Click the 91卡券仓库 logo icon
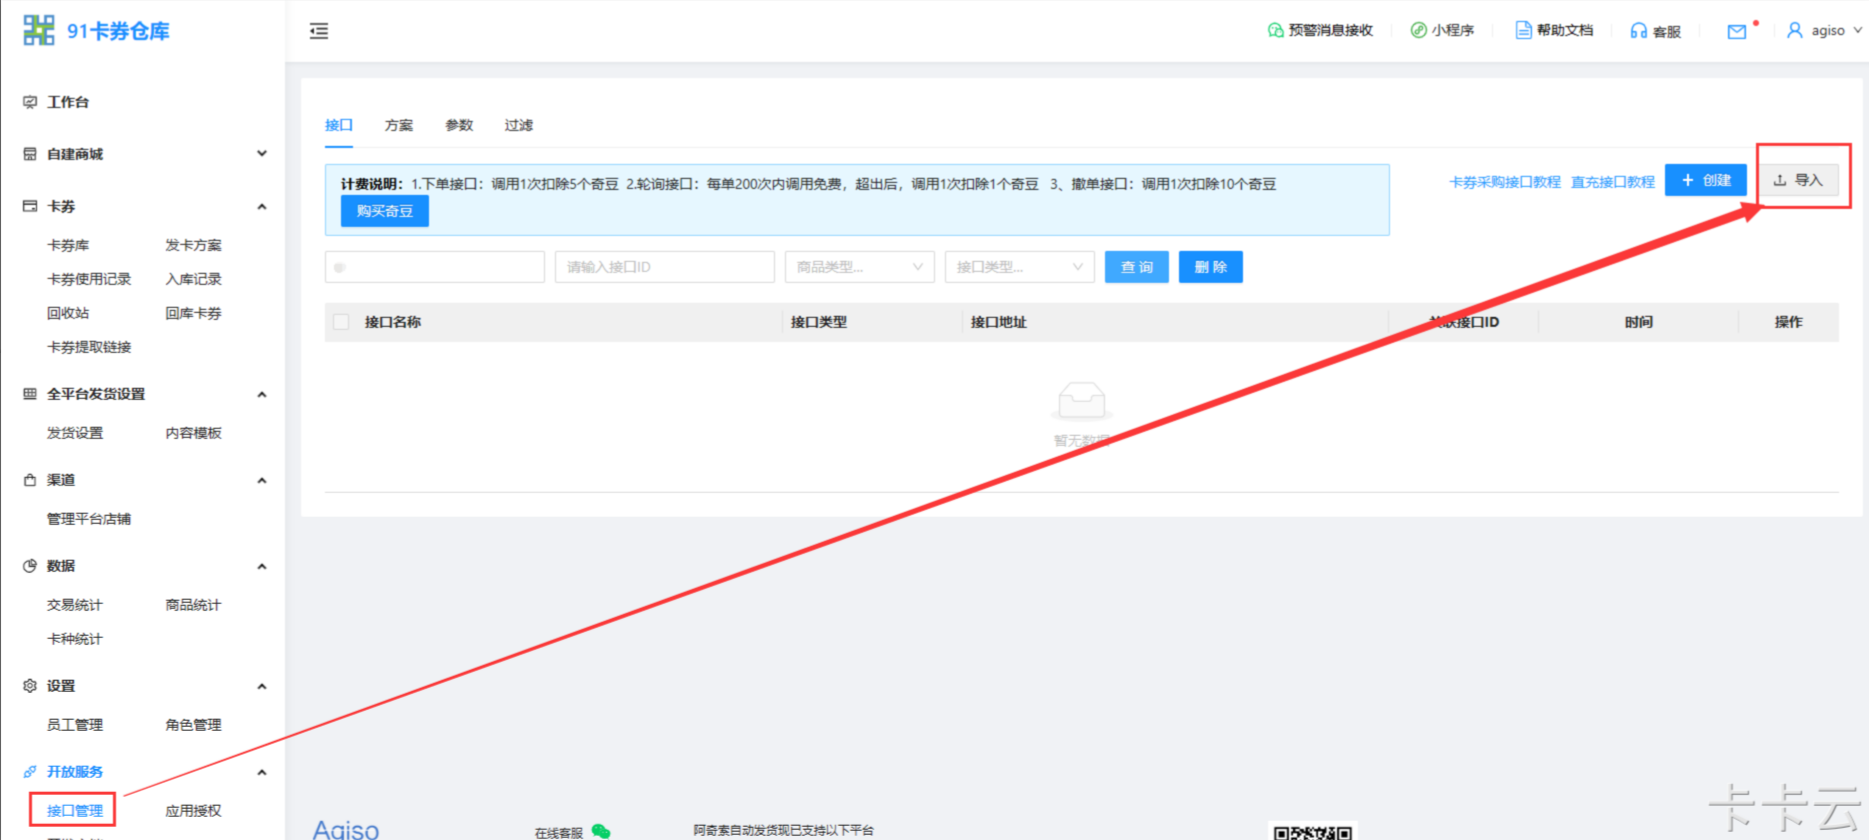 pyautogui.click(x=39, y=30)
